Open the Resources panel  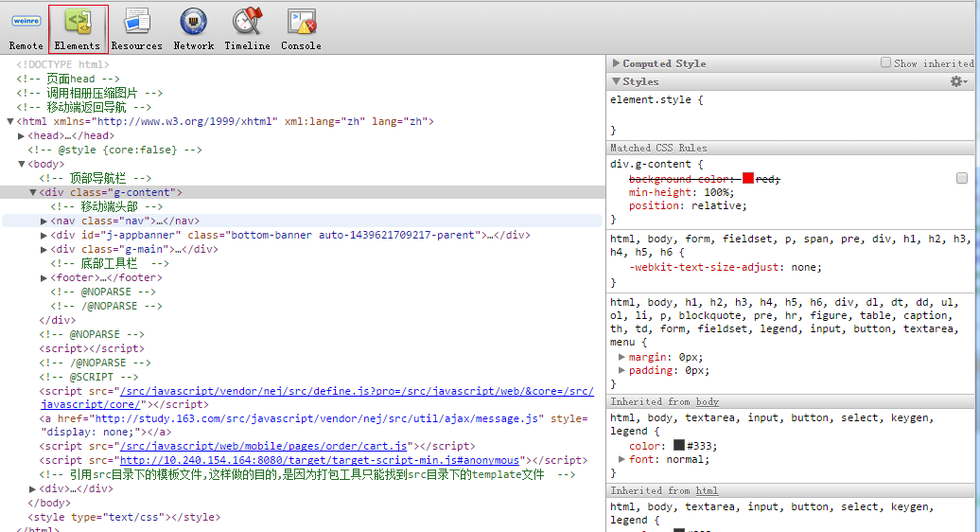[137, 29]
